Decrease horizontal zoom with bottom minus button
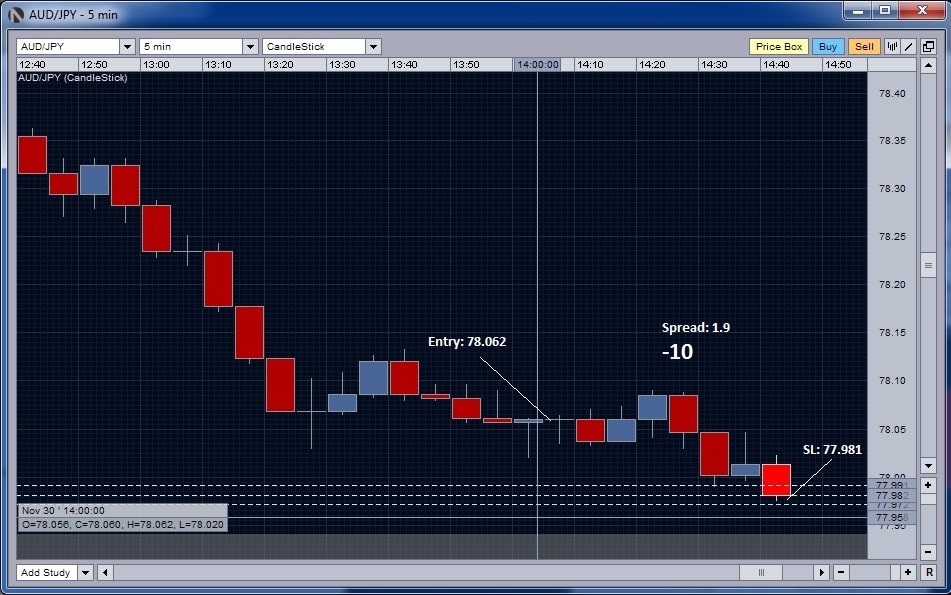The width and height of the screenshot is (951, 595). (x=841, y=573)
